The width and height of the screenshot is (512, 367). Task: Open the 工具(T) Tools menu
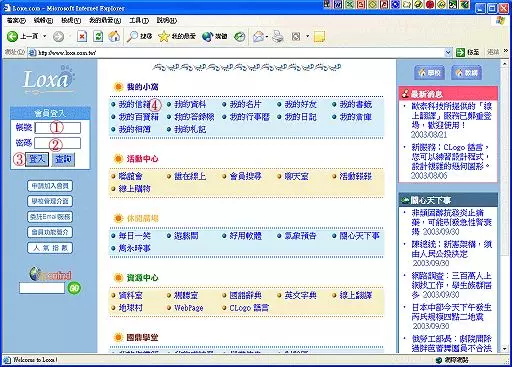139,21
